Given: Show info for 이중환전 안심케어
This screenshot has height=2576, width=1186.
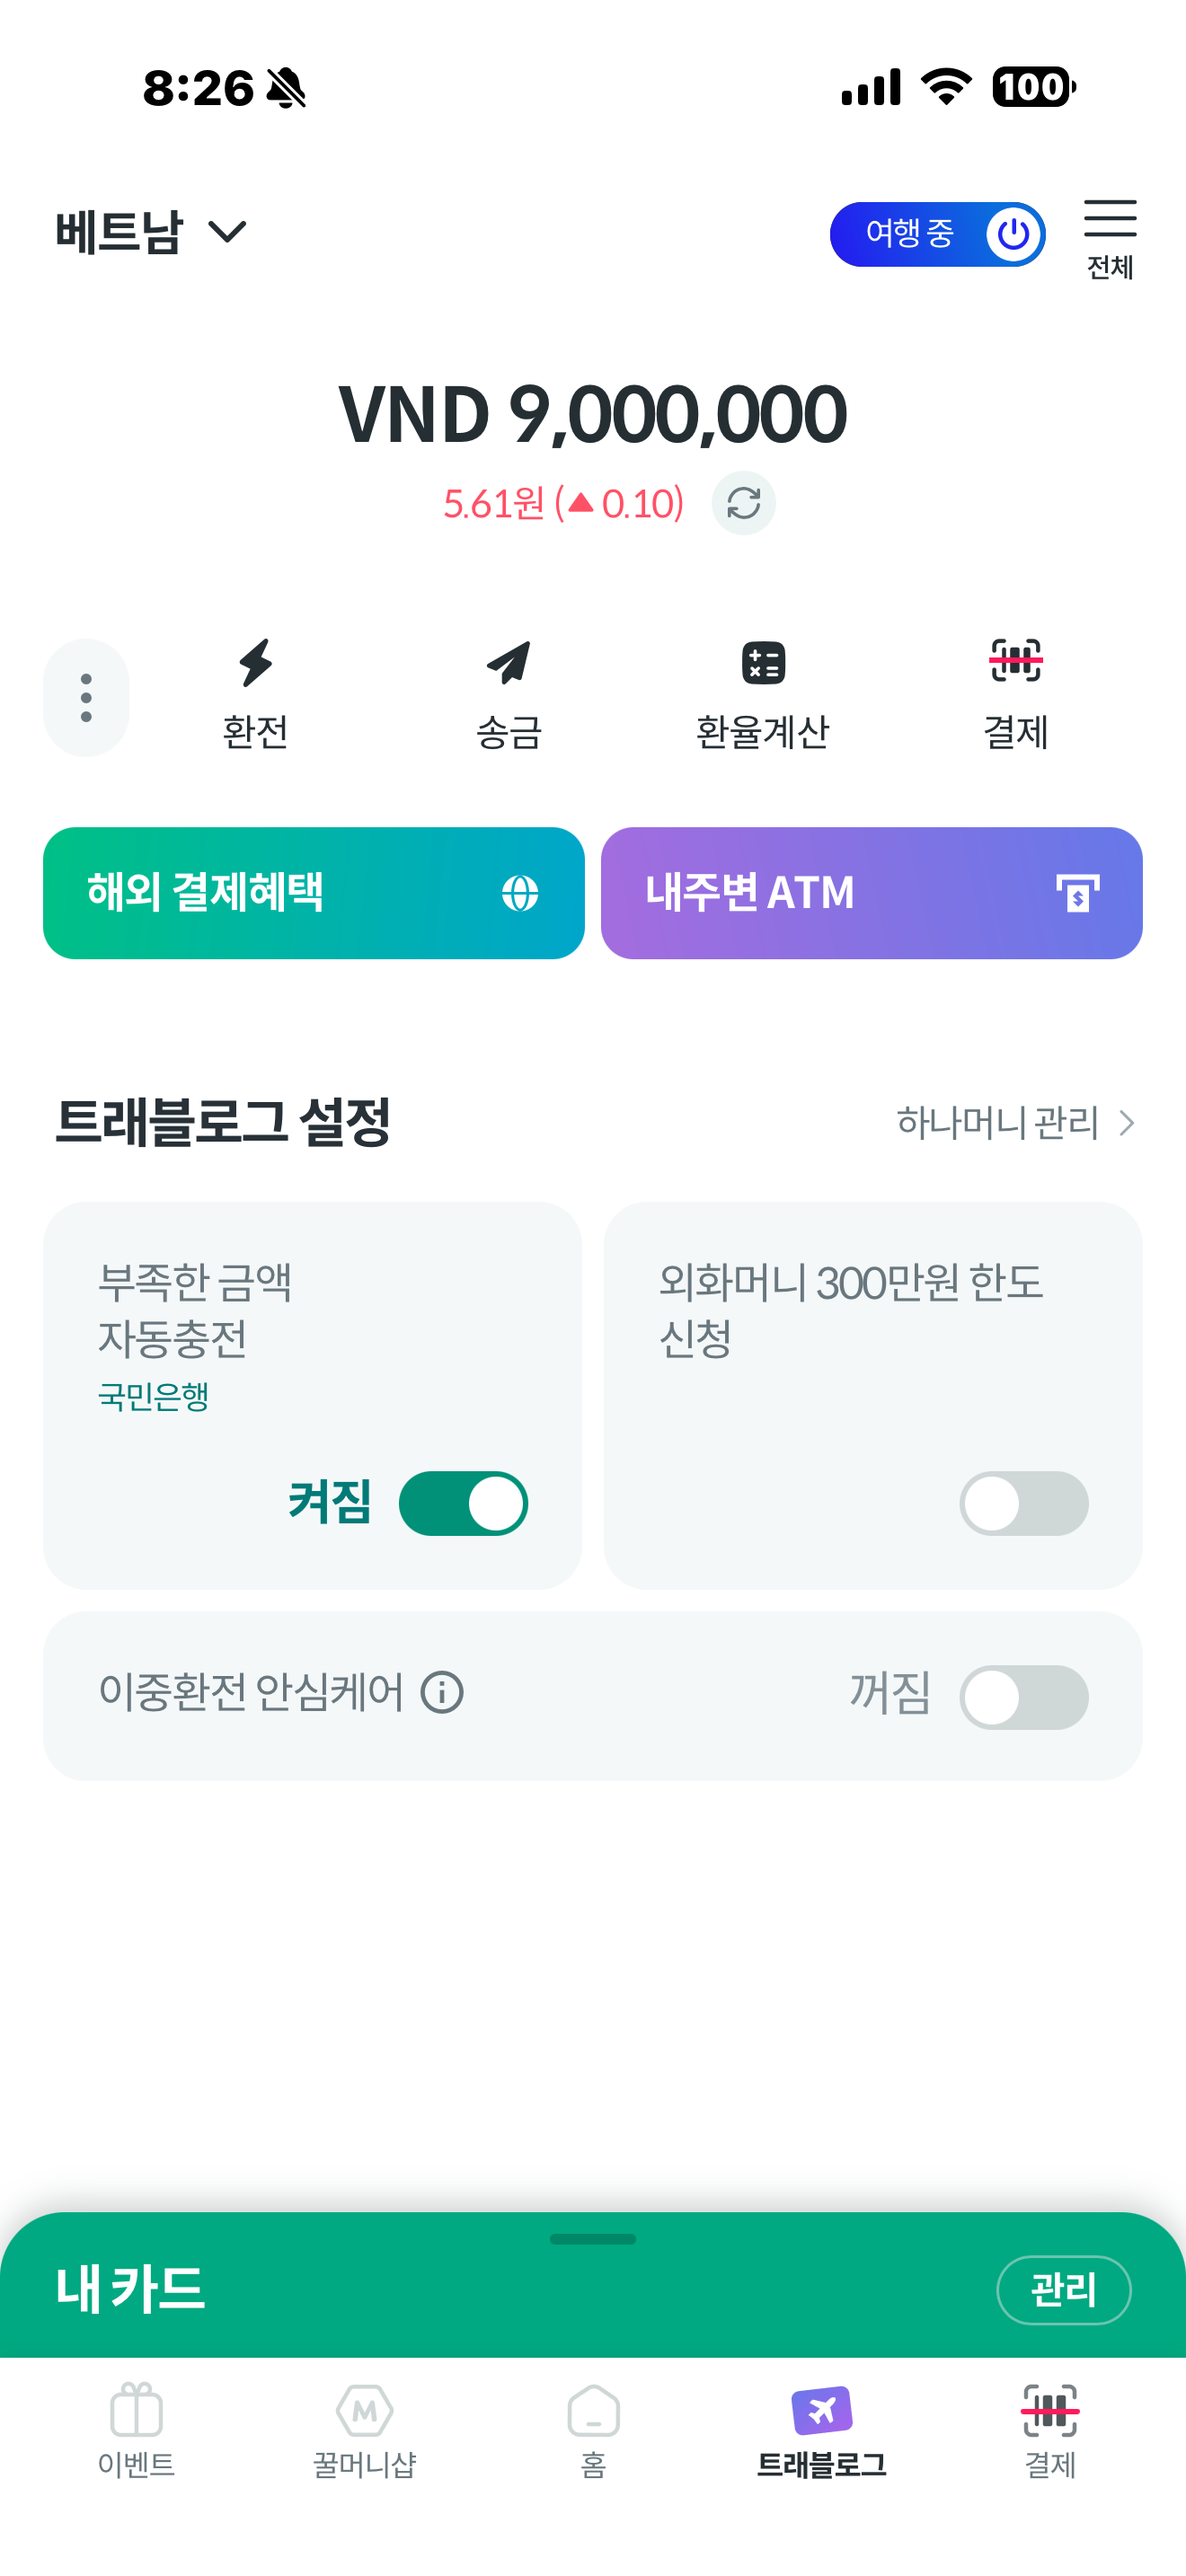Looking at the screenshot, I should [442, 1693].
